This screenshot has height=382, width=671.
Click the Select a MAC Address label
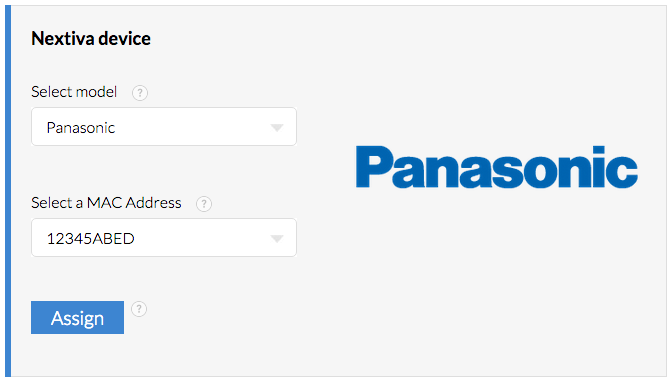coord(106,203)
